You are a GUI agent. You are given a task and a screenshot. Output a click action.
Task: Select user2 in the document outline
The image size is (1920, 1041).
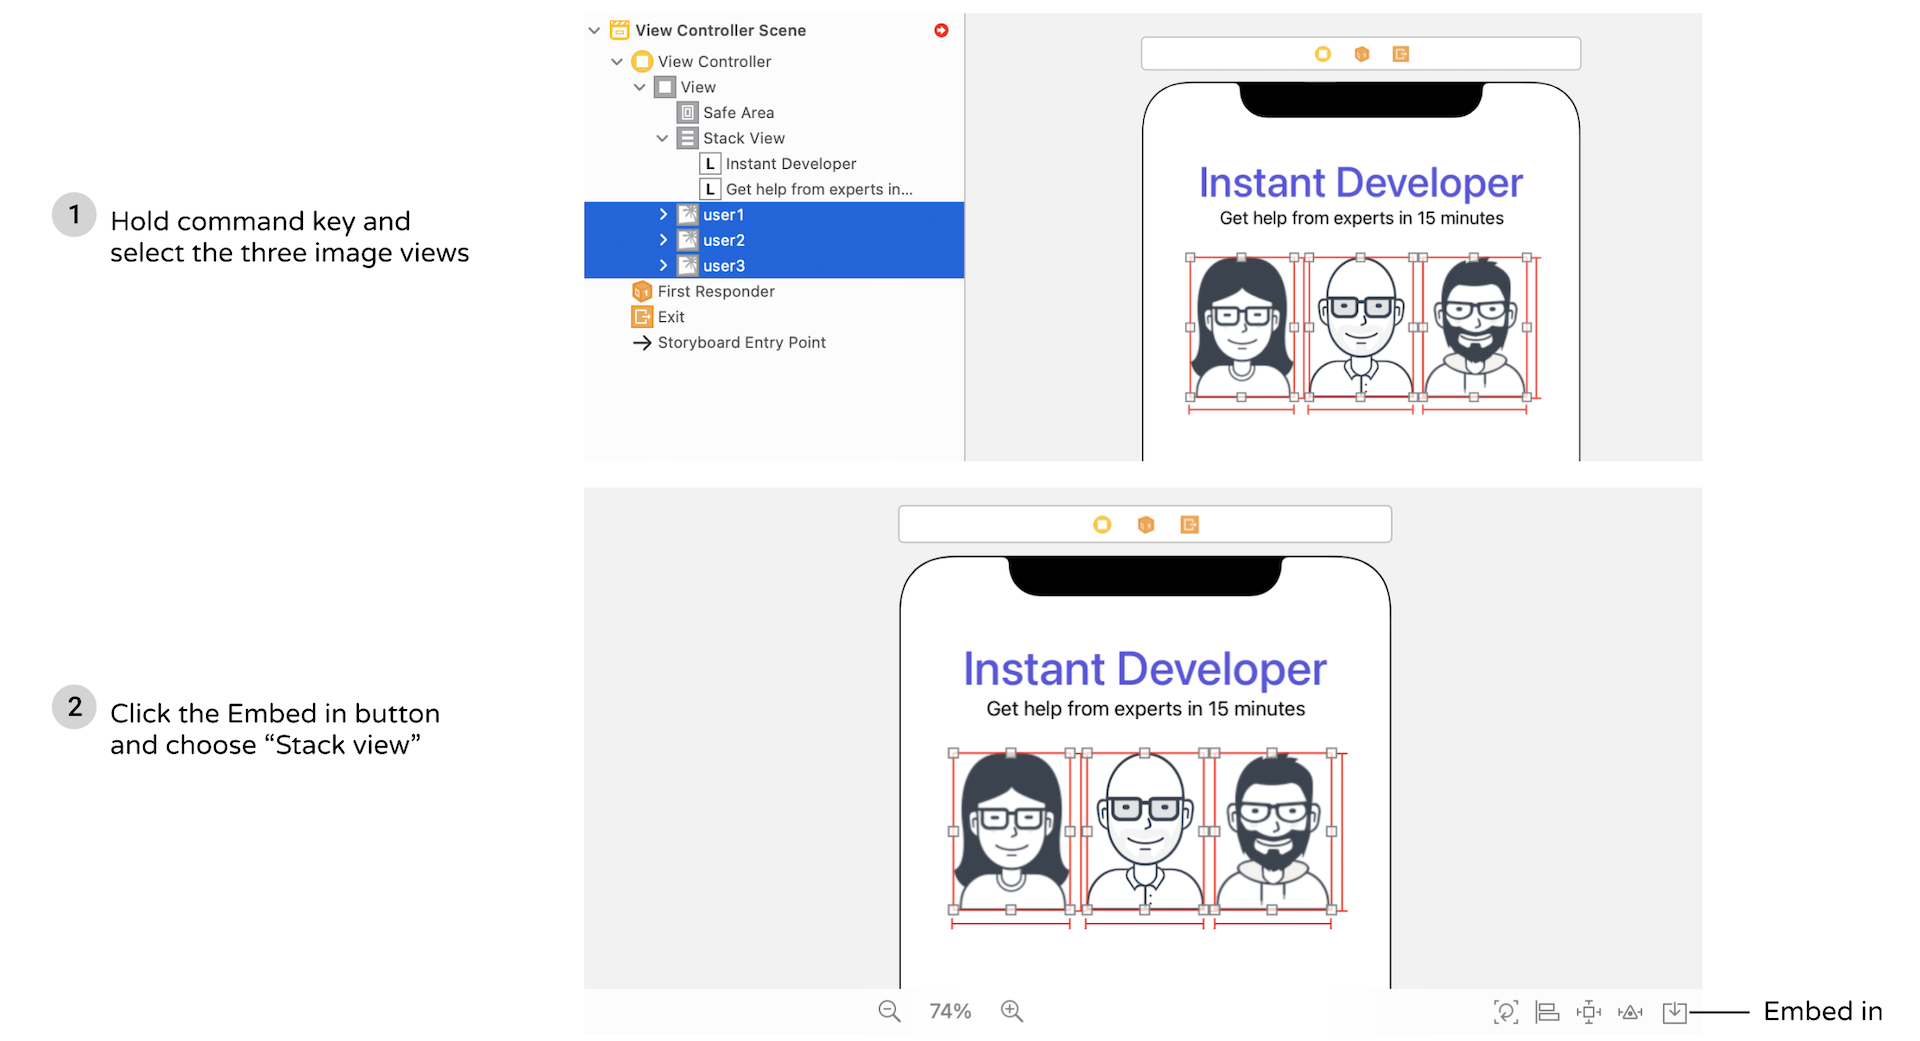724,240
